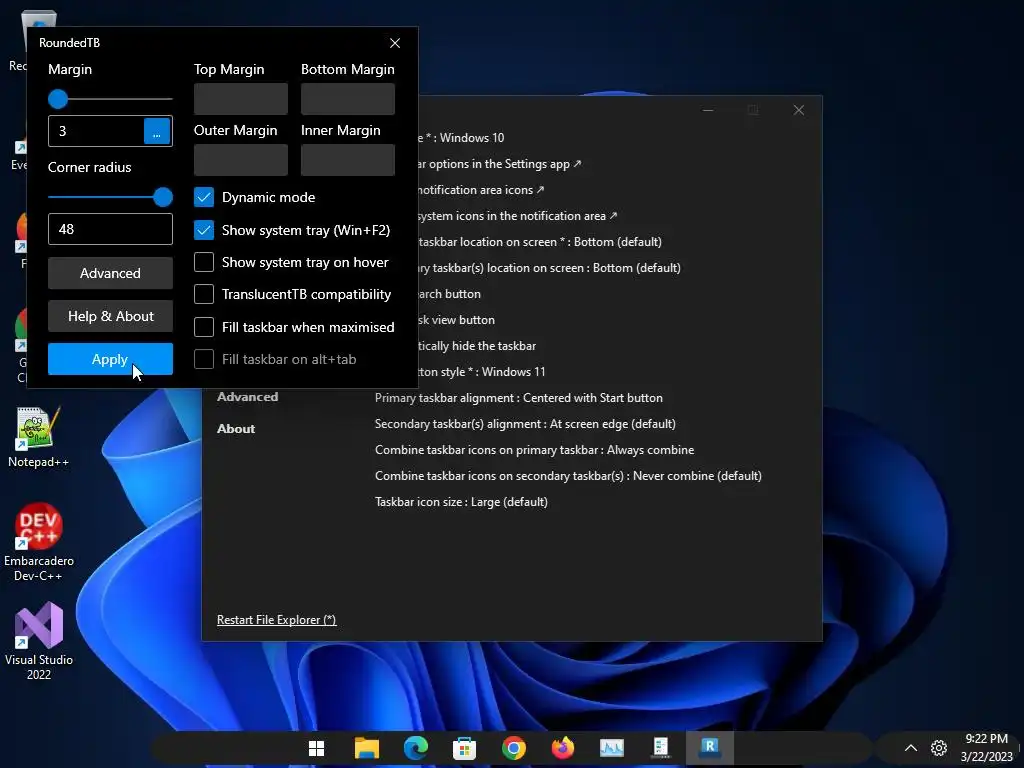Change taskbar style Windows 10 setting
The height and width of the screenshot is (768, 1024).
[461, 138]
